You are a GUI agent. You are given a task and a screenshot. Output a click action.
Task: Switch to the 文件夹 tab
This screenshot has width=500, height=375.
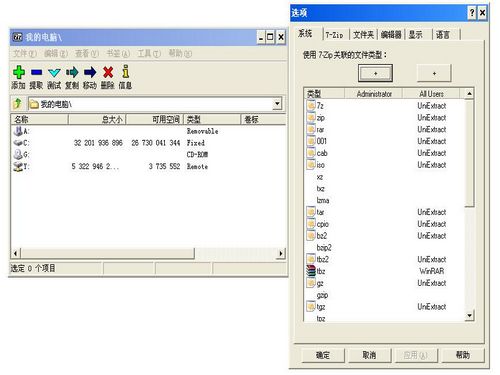point(363,35)
